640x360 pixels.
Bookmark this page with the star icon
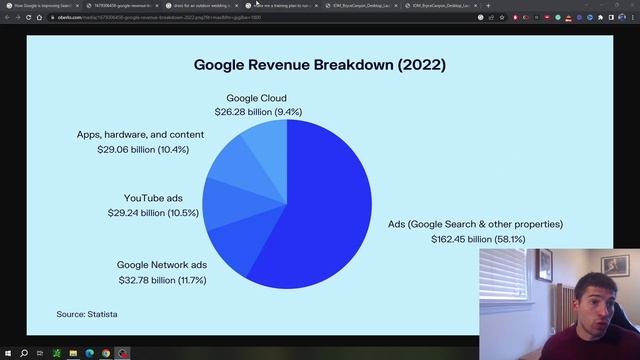pos(502,18)
